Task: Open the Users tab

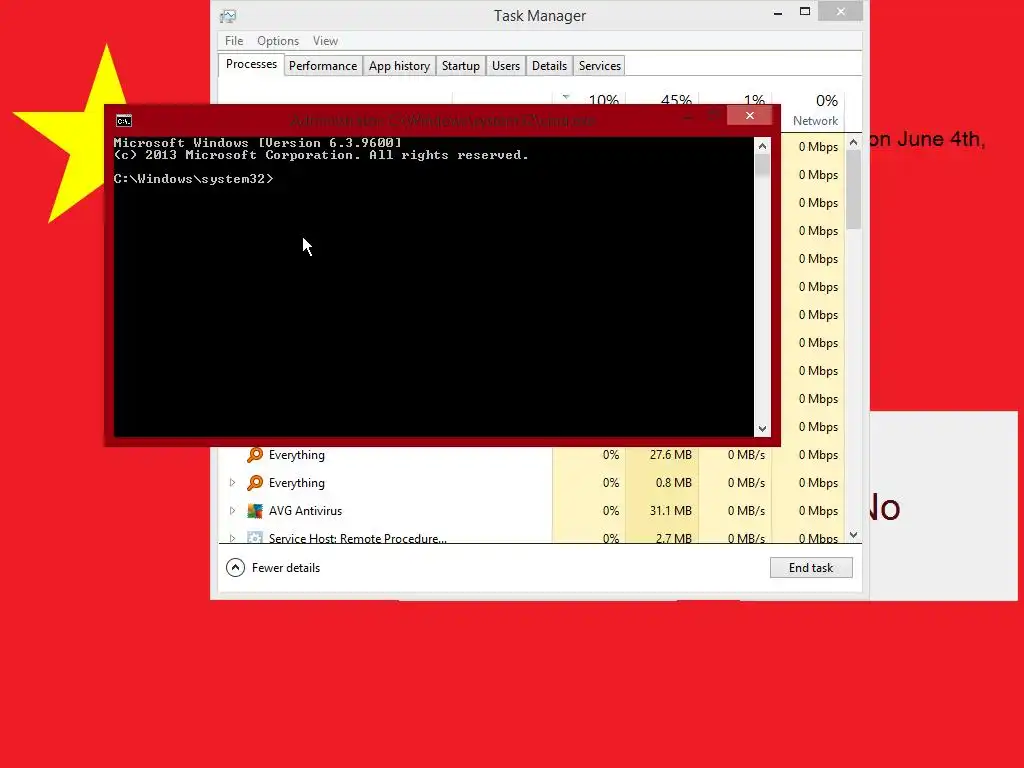Action: pyautogui.click(x=505, y=65)
